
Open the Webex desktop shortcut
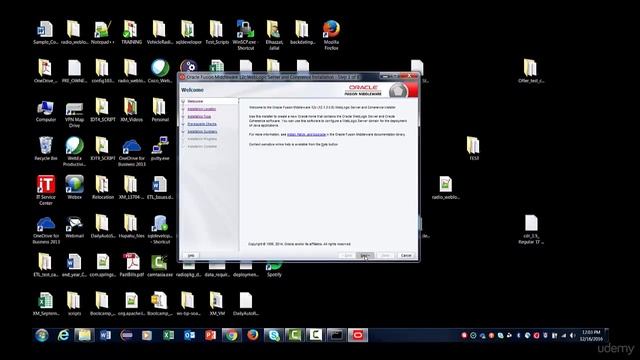click(x=74, y=187)
